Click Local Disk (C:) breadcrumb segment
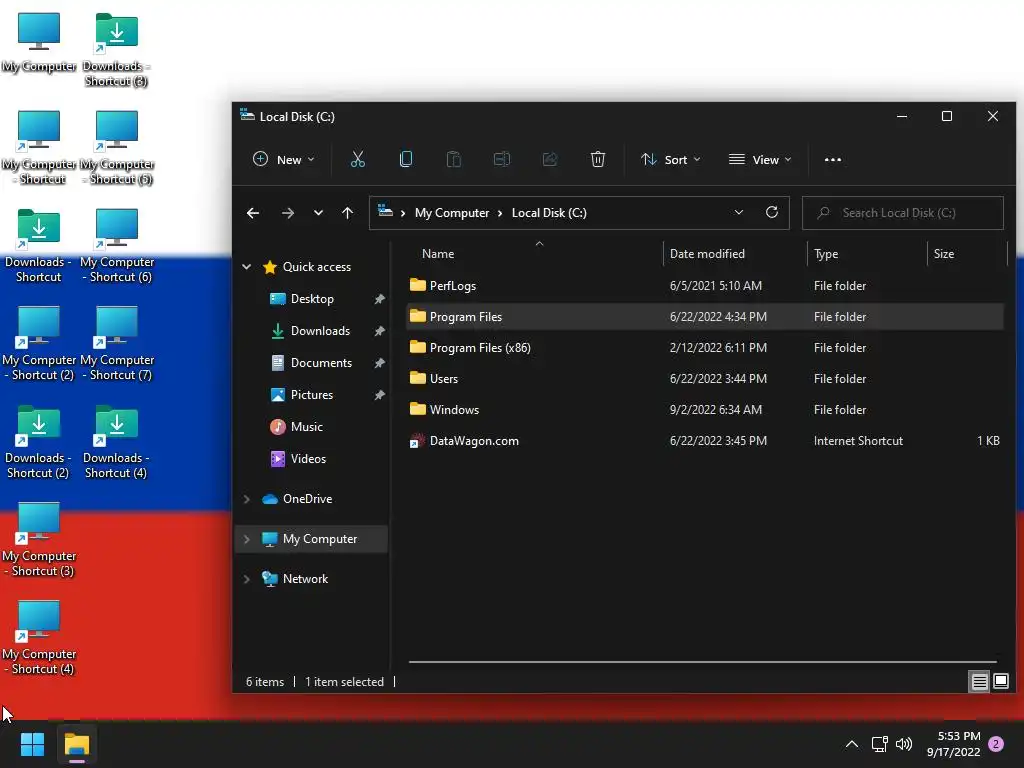 click(x=549, y=213)
